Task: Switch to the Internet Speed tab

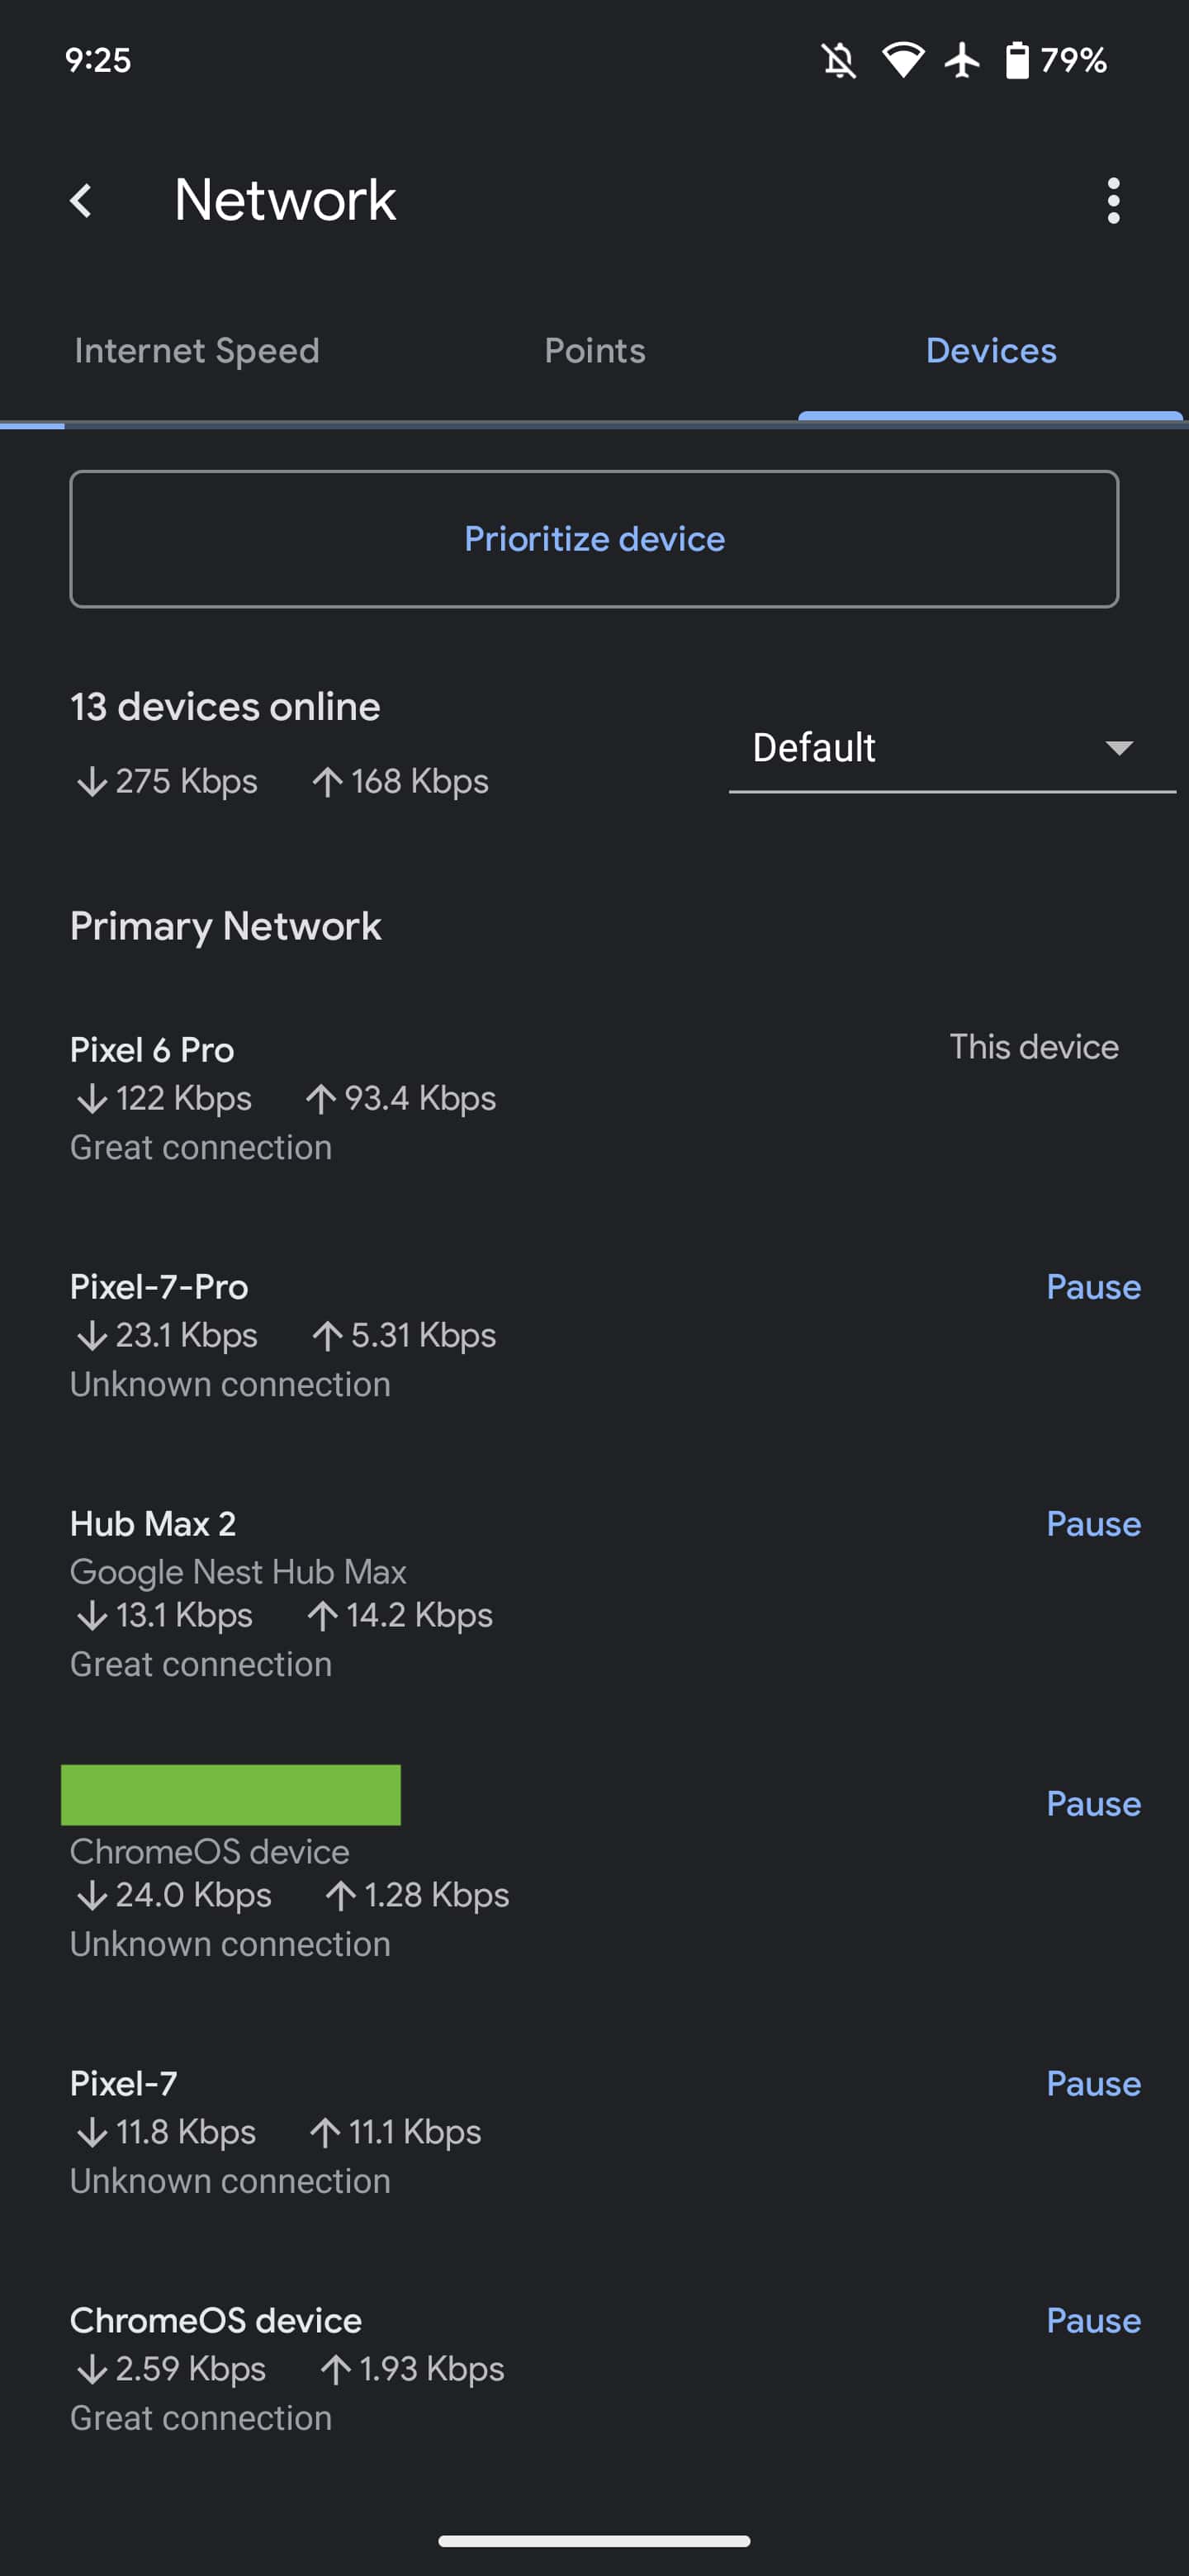Action: coord(197,351)
